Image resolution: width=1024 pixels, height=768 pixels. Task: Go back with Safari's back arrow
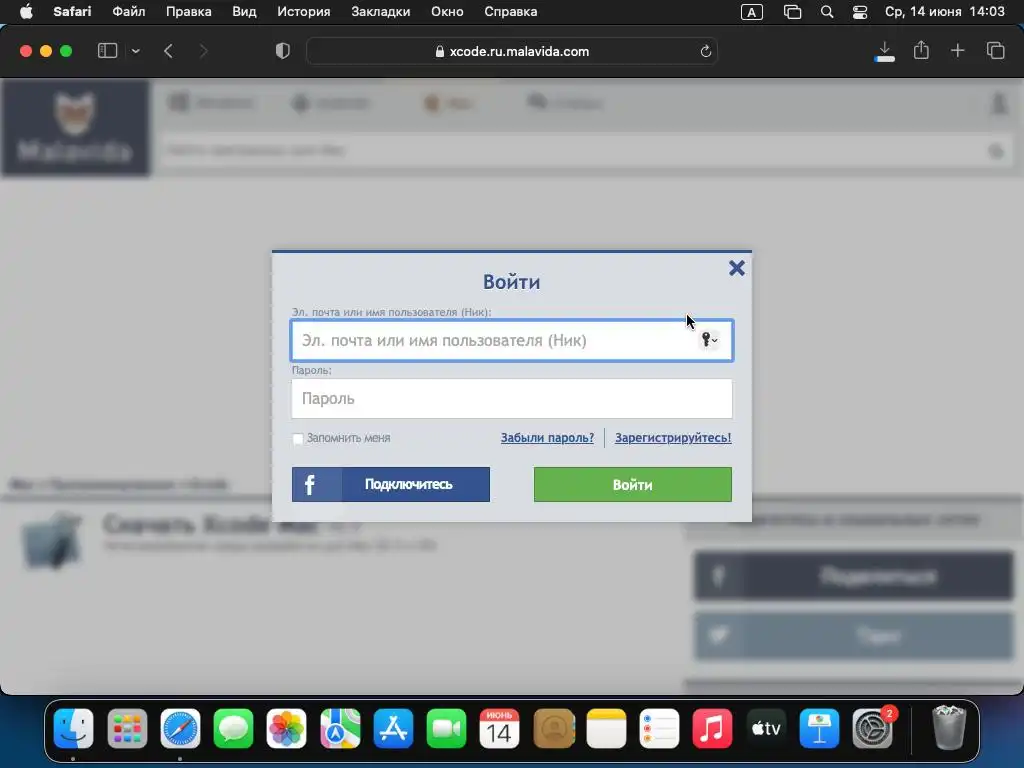click(x=168, y=51)
